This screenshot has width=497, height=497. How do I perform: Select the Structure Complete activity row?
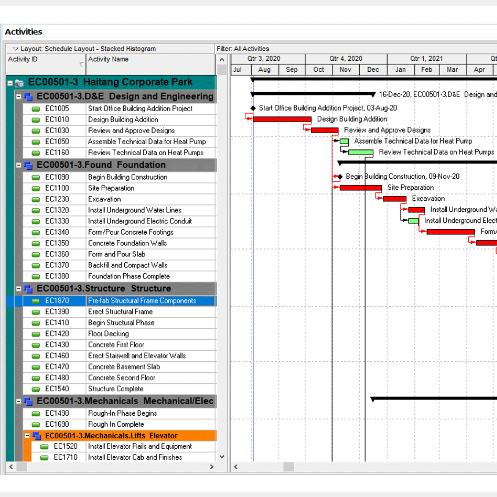tap(119, 389)
